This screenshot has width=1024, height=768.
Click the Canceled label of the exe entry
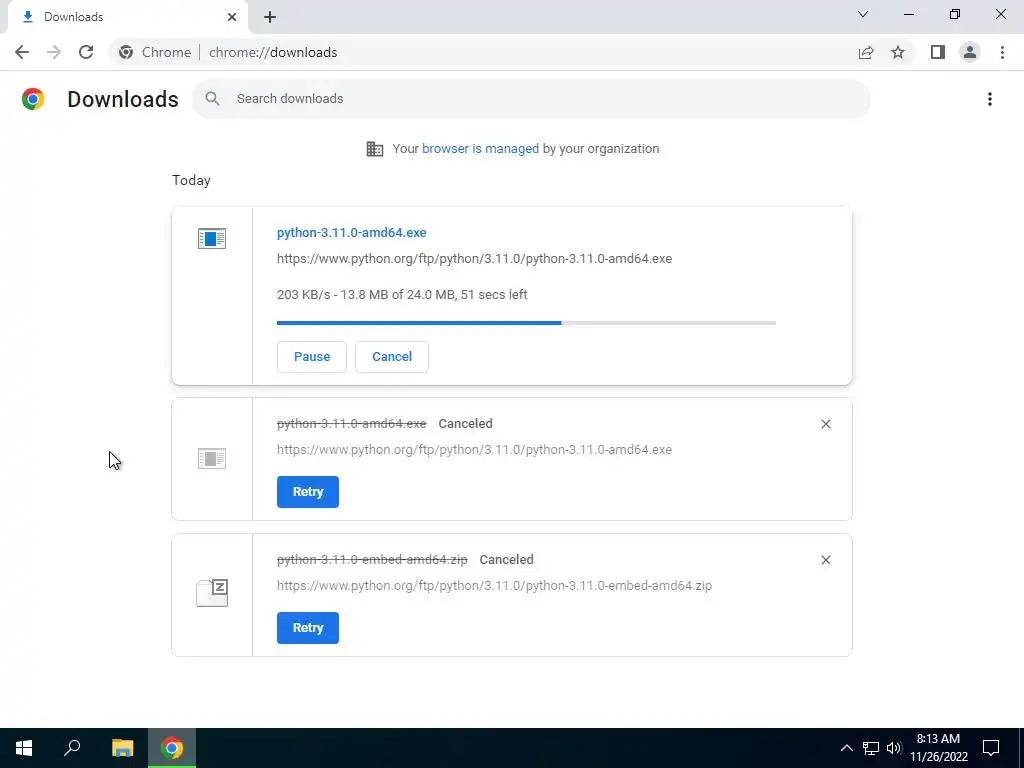tap(466, 424)
